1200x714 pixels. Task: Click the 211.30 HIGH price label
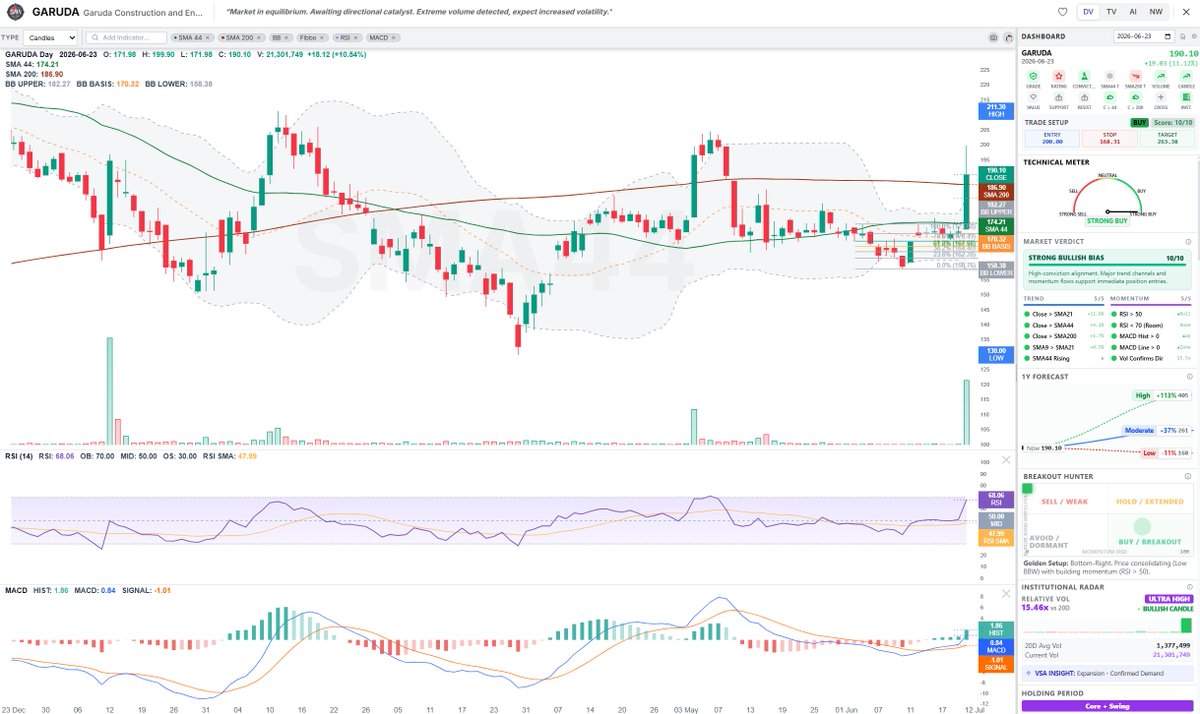pos(996,112)
